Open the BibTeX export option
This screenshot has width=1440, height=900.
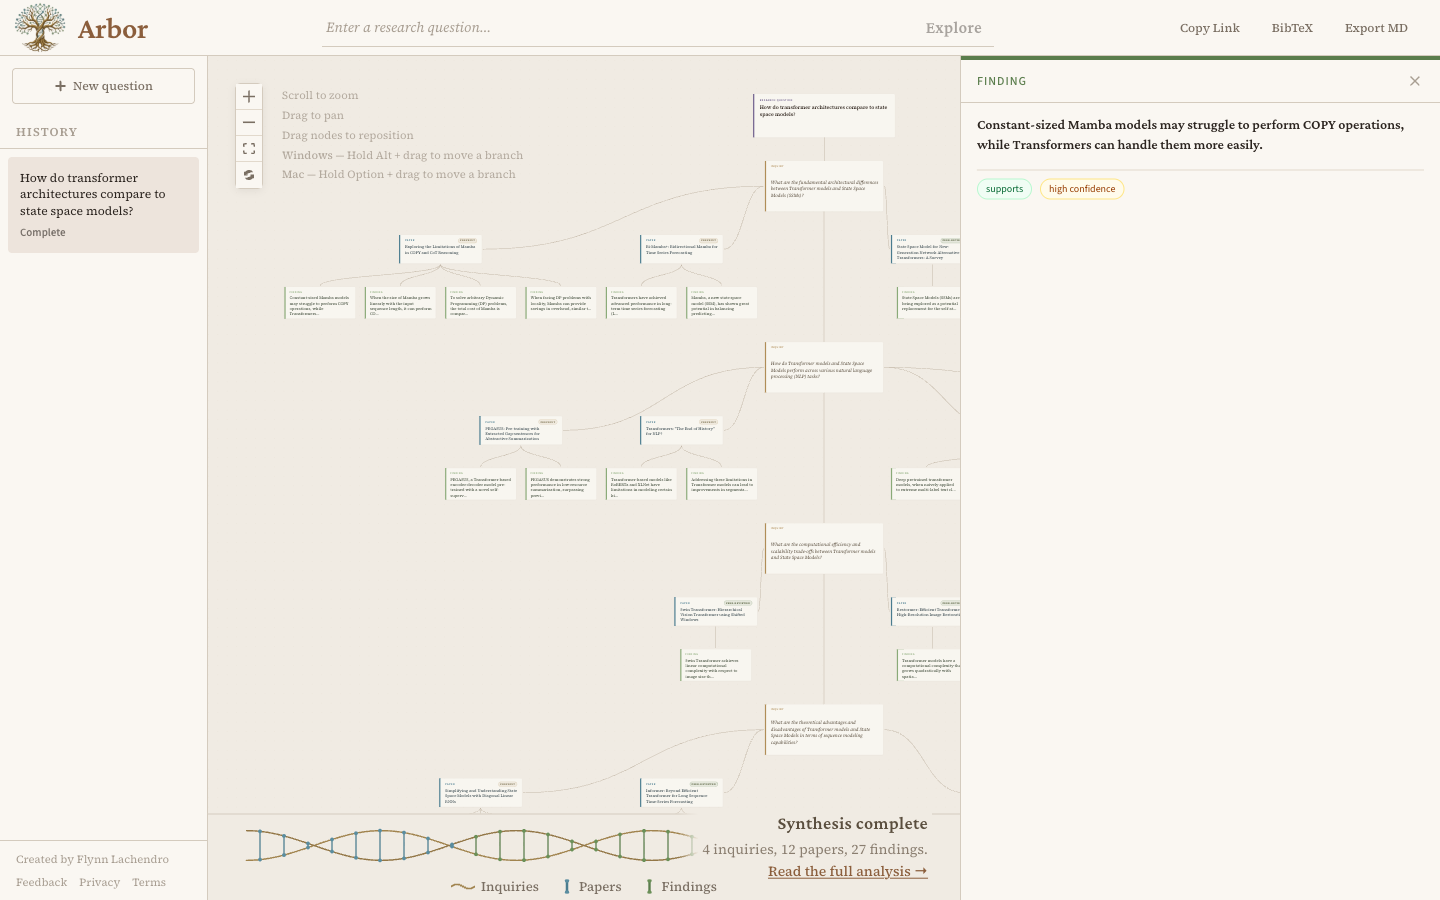tap(1292, 28)
